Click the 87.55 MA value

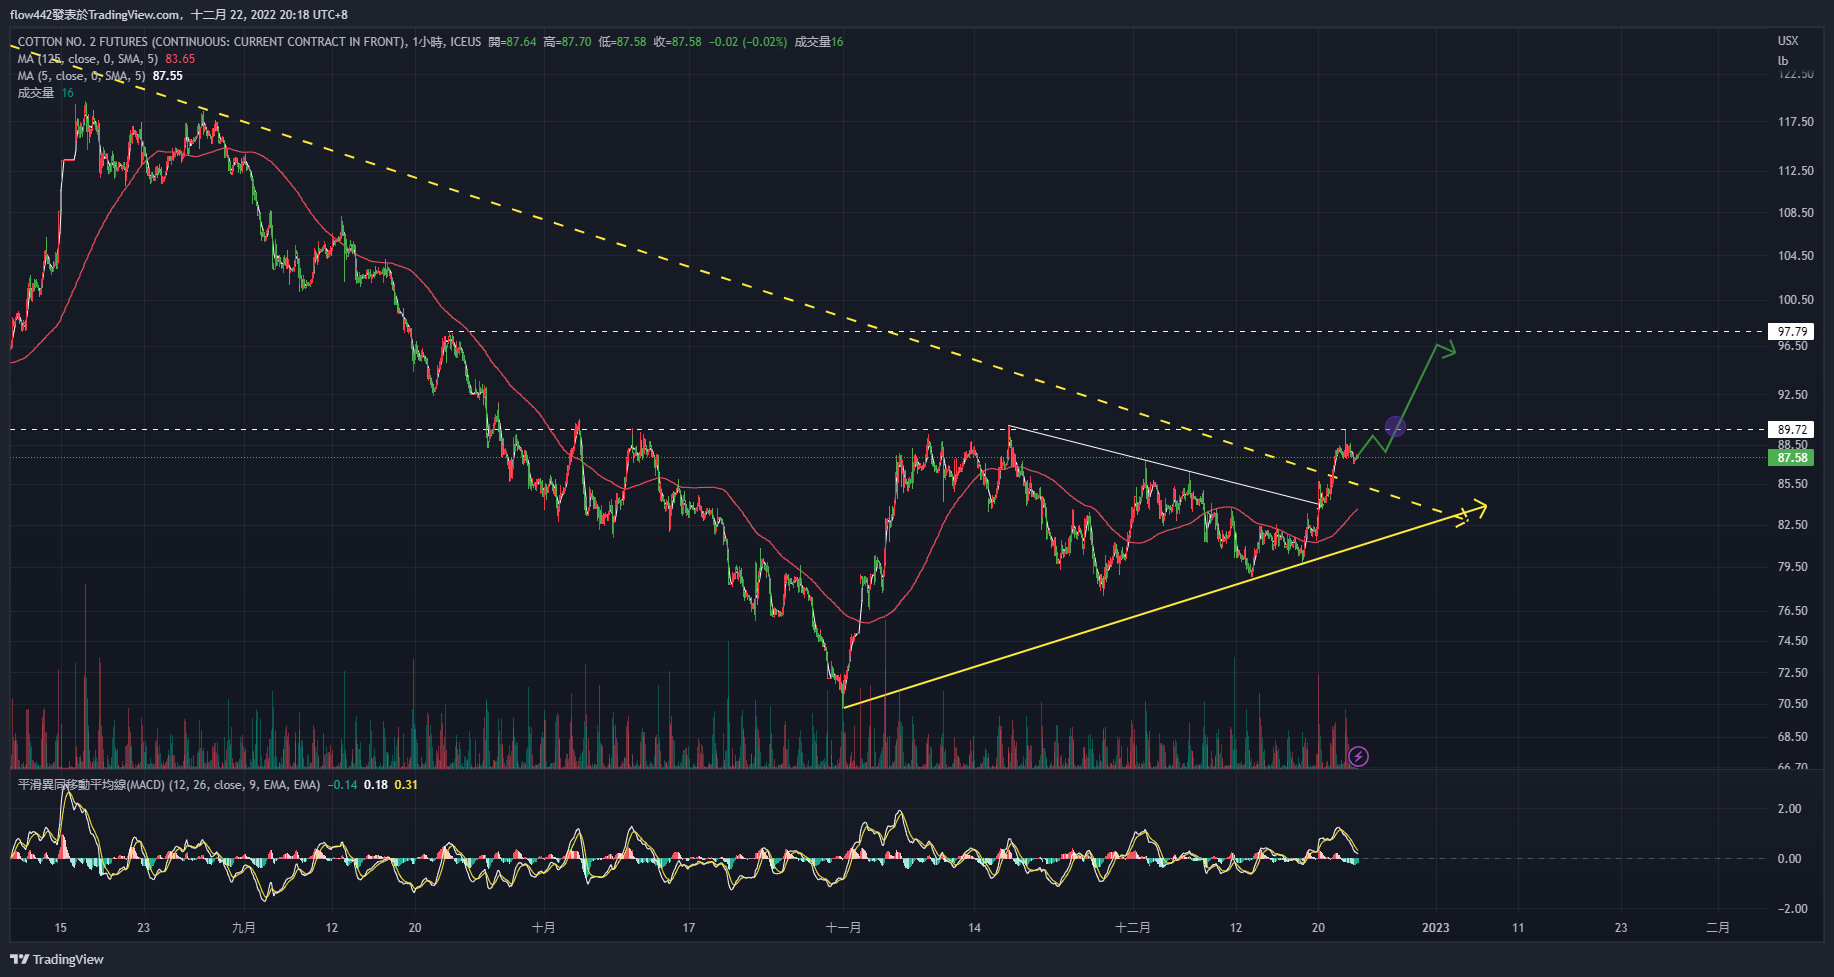(167, 76)
